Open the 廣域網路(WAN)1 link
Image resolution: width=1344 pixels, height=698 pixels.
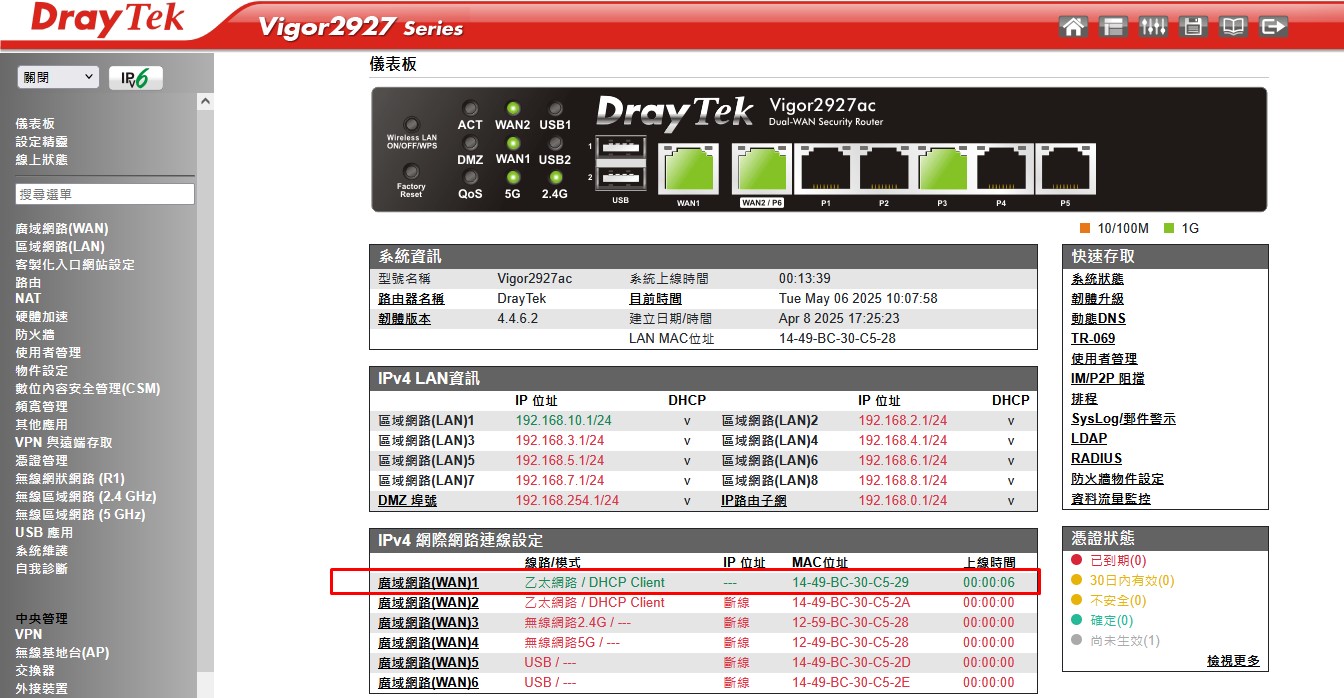428,582
